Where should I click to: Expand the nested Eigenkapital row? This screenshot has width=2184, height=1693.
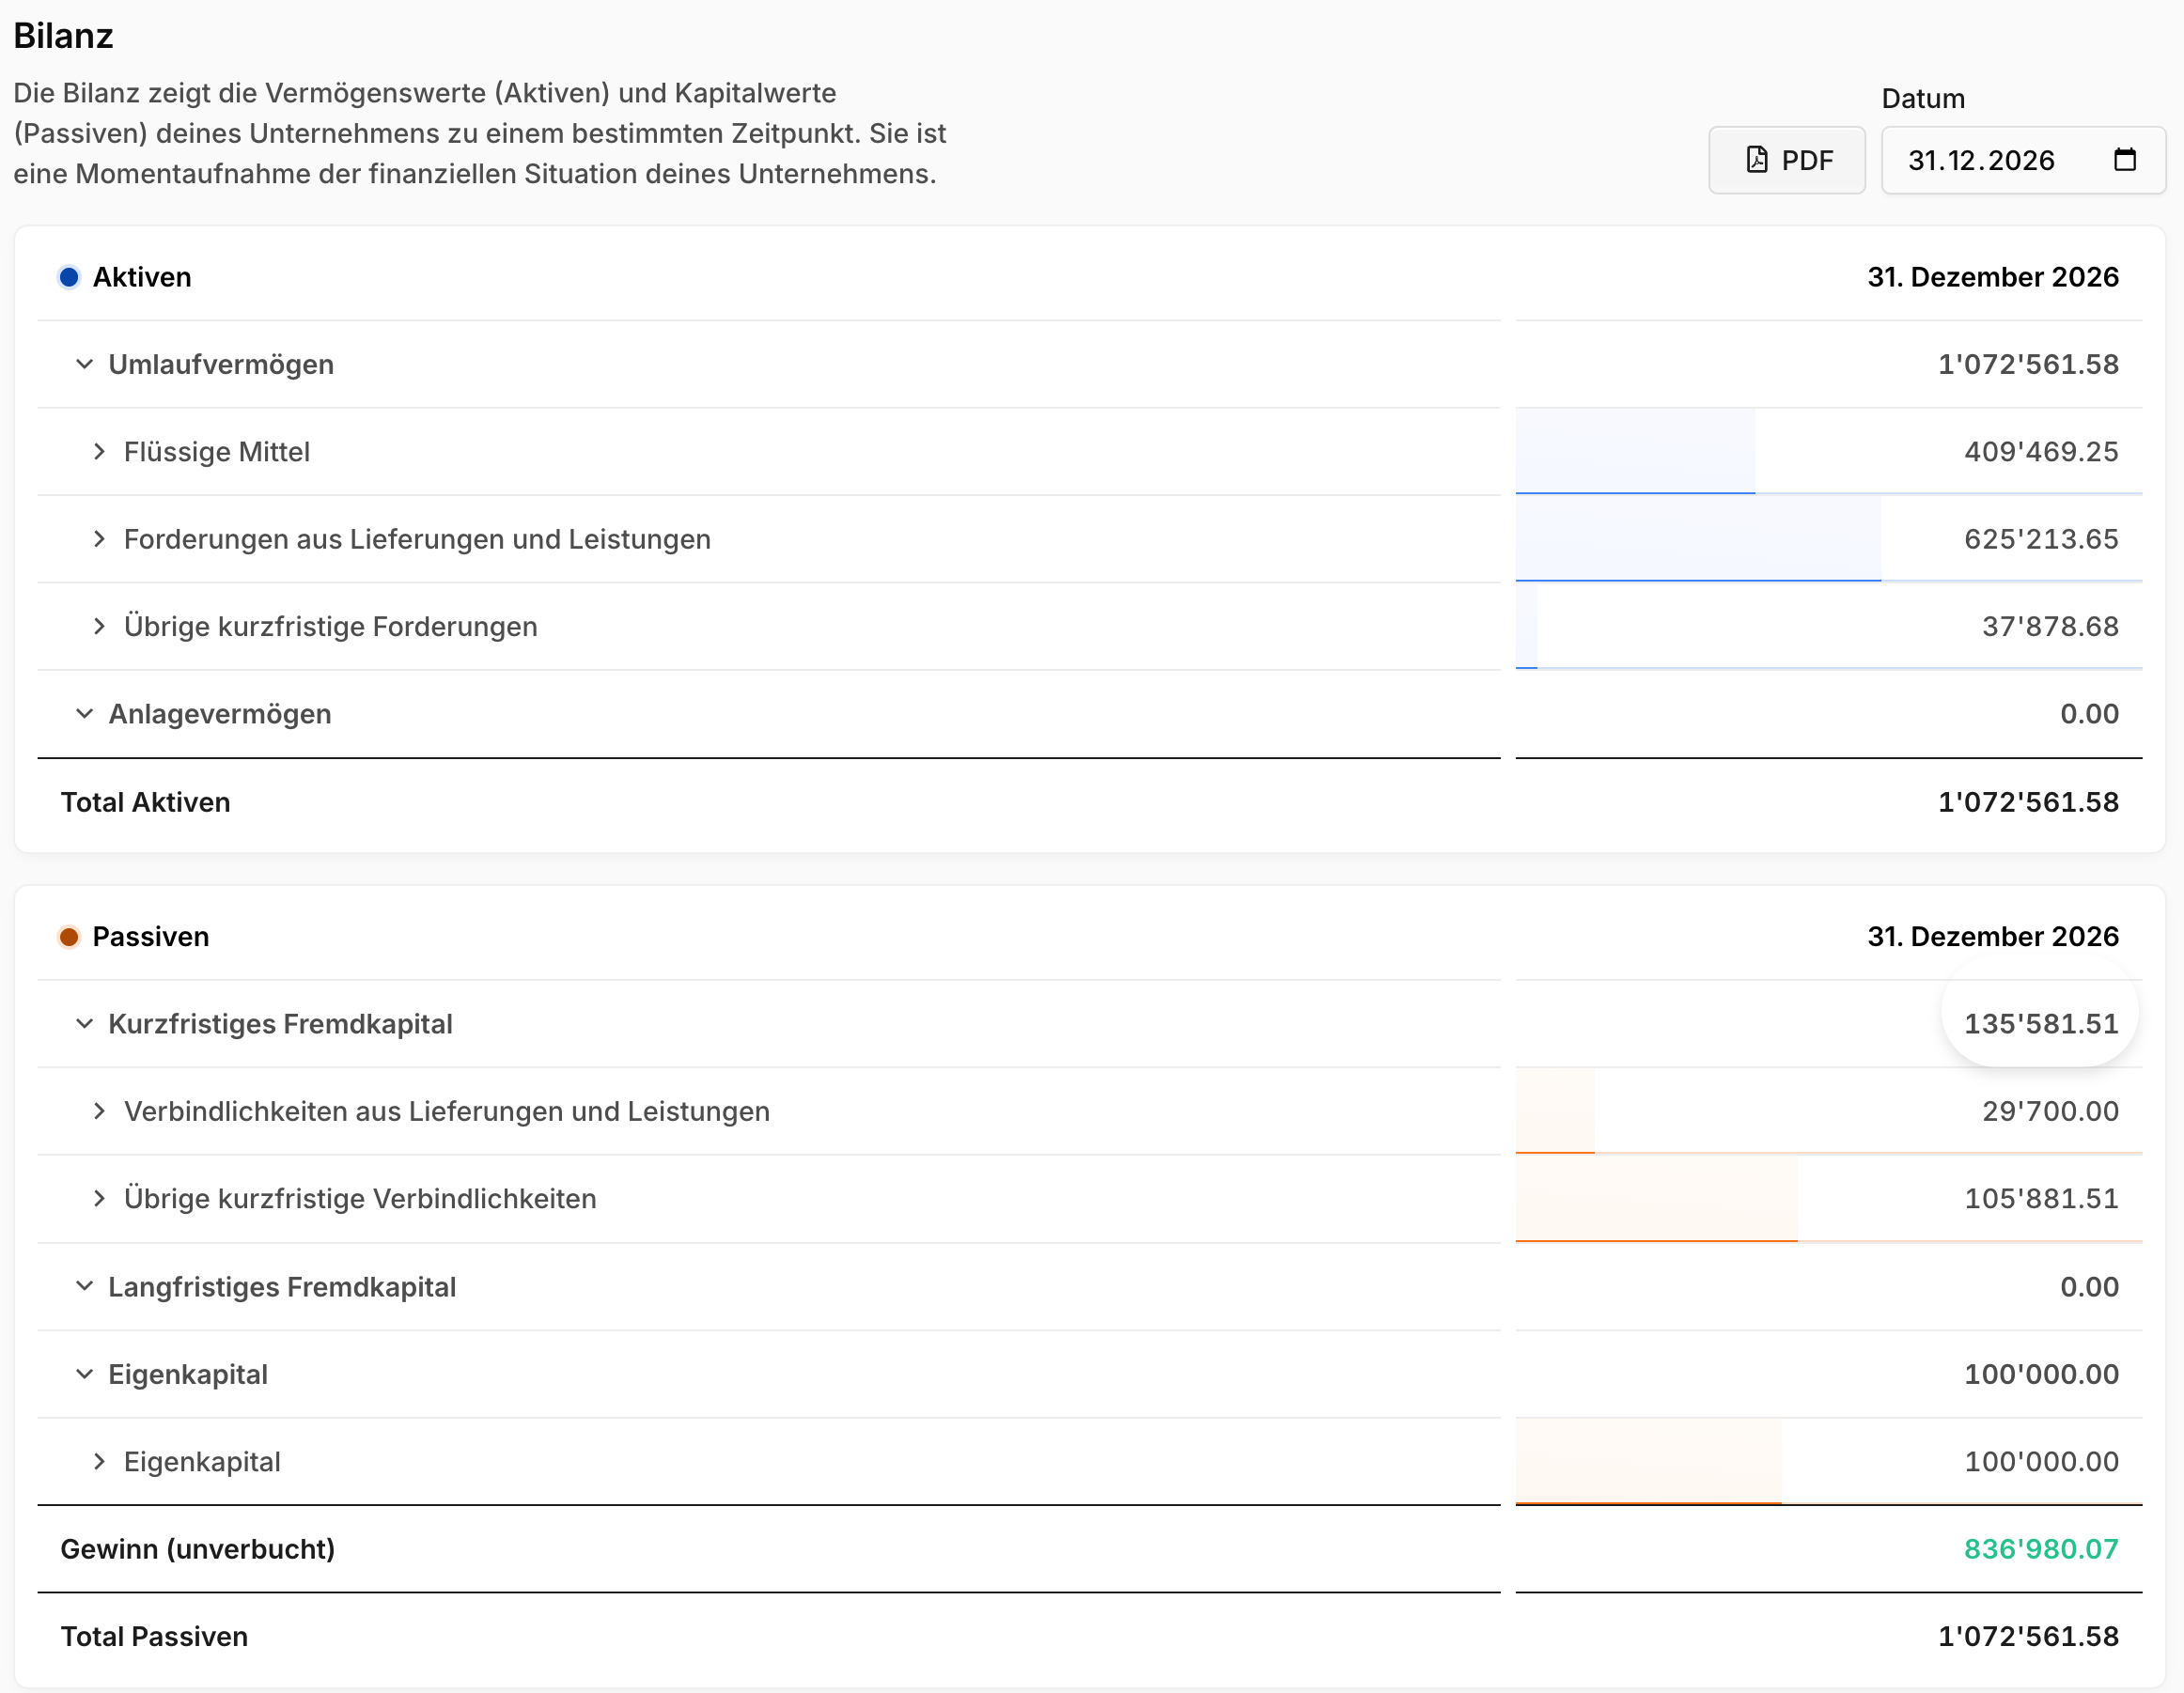(x=99, y=1462)
